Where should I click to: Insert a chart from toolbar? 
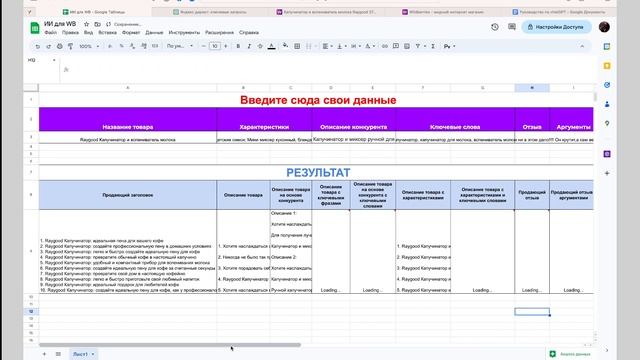[407, 47]
